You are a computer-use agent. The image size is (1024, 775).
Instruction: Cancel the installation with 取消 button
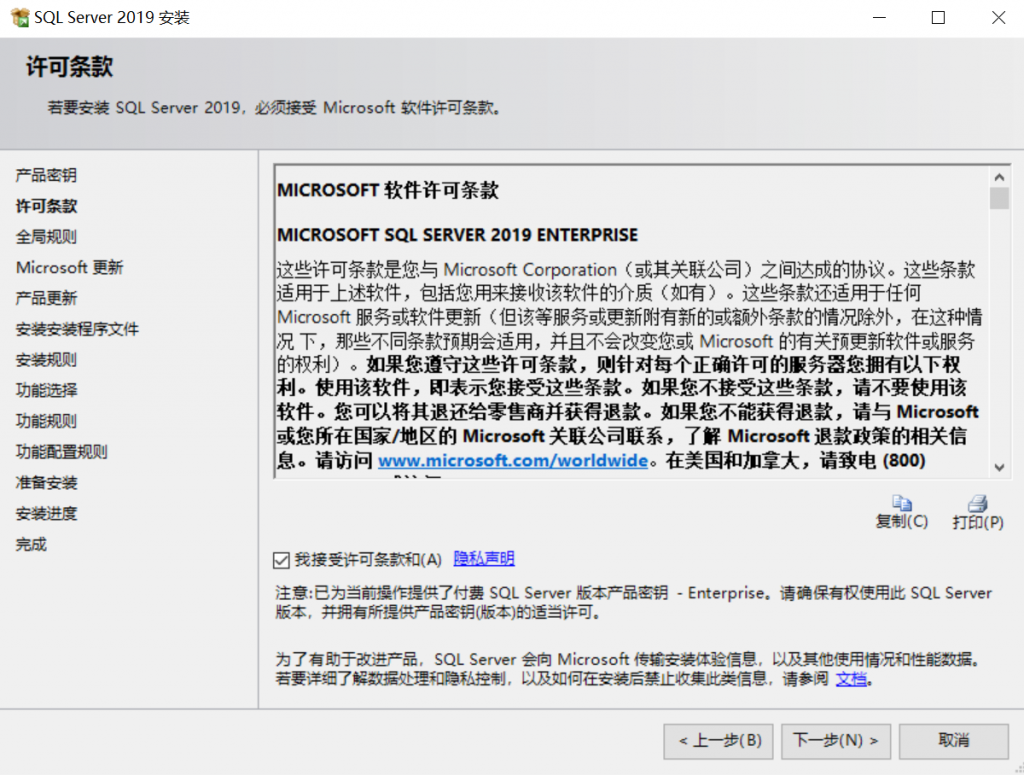click(953, 741)
